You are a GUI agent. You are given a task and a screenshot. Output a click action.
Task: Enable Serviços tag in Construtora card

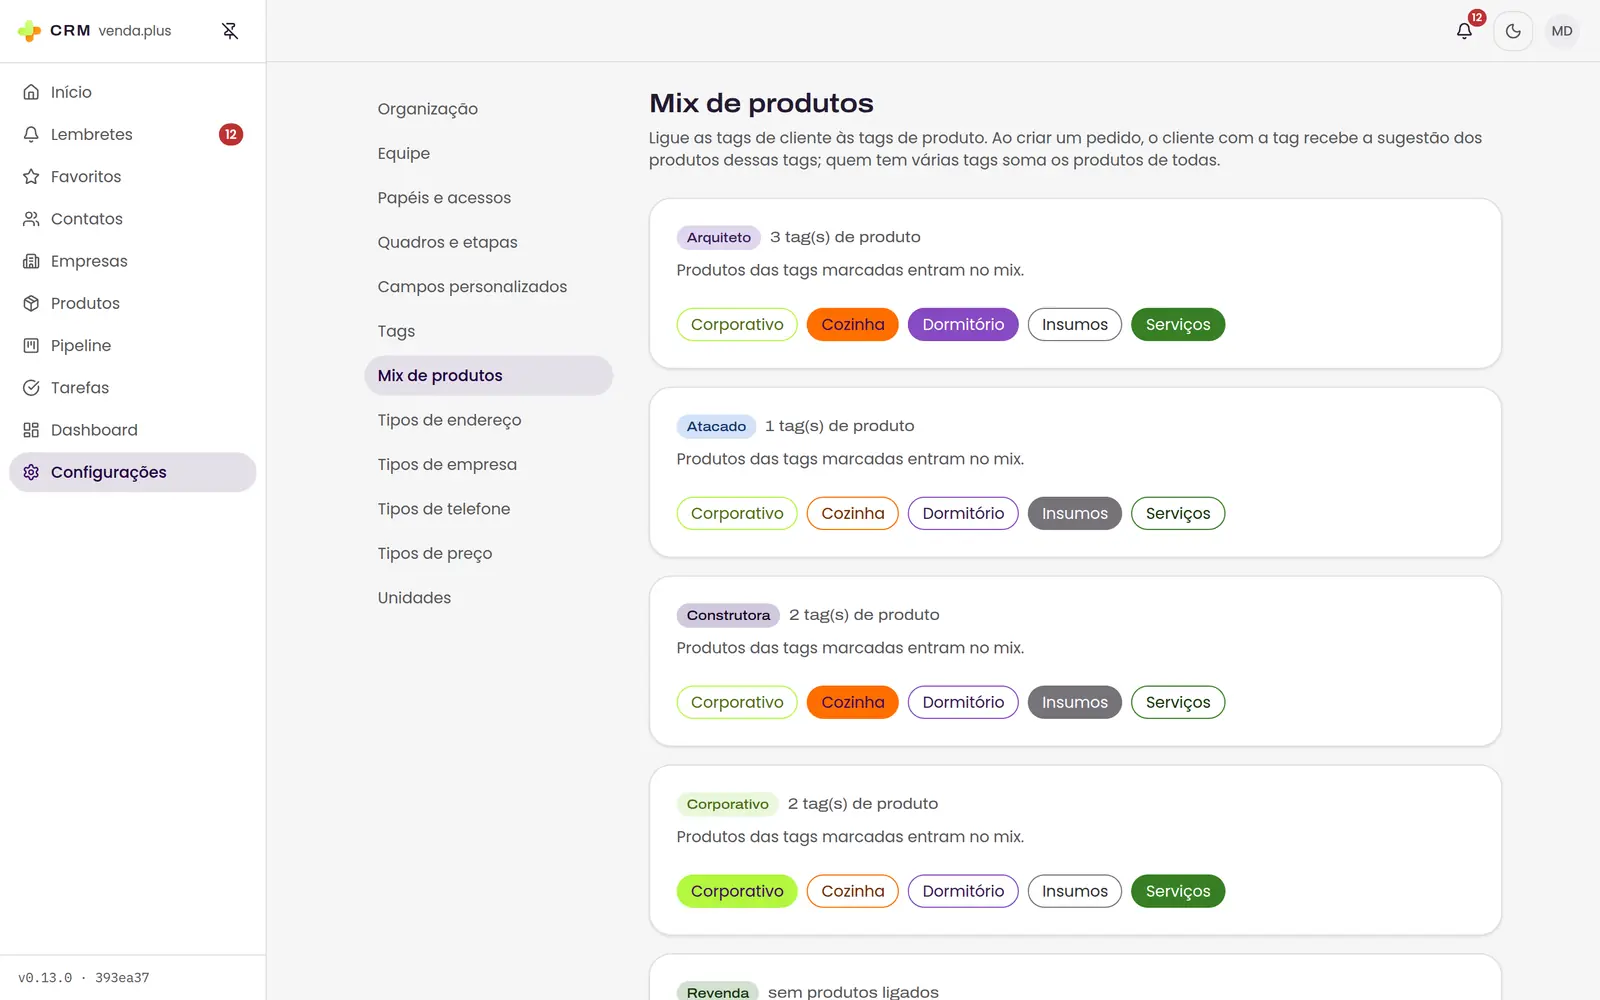pyautogui.click(x=1178, y=703)
